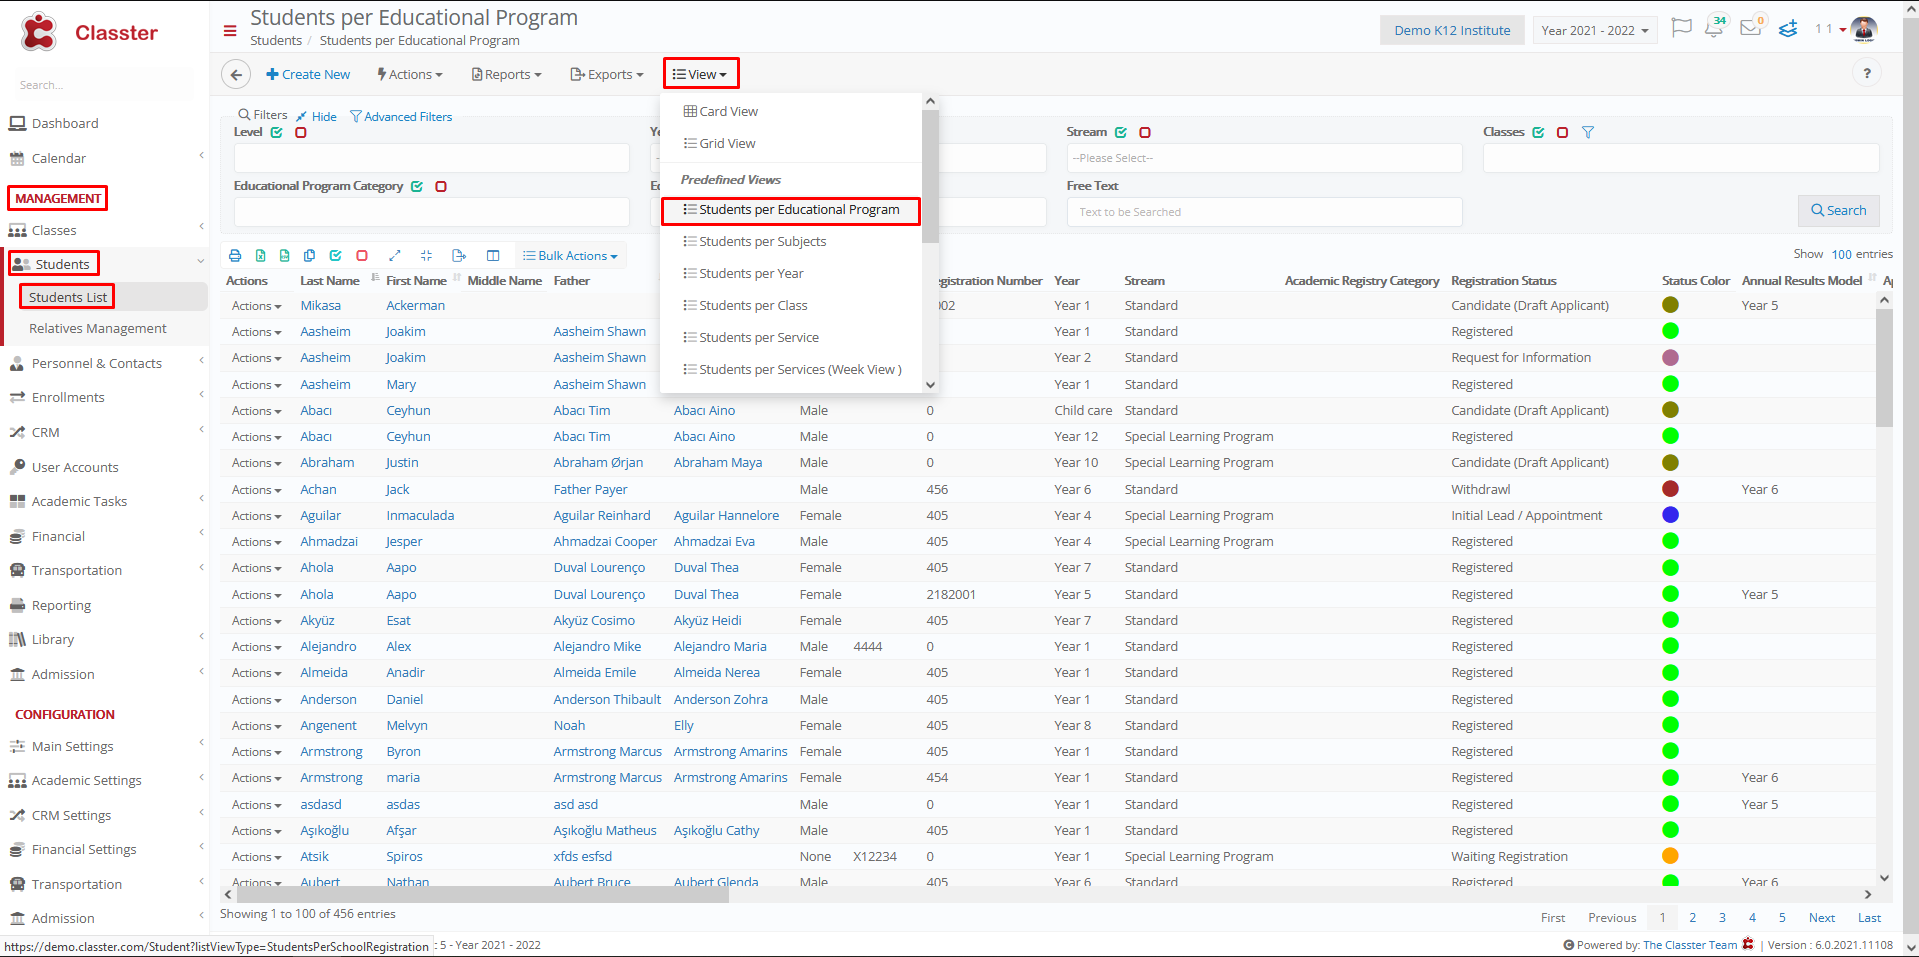Open the Reports dropdown
1919x957 pixels.
point(507,74)
